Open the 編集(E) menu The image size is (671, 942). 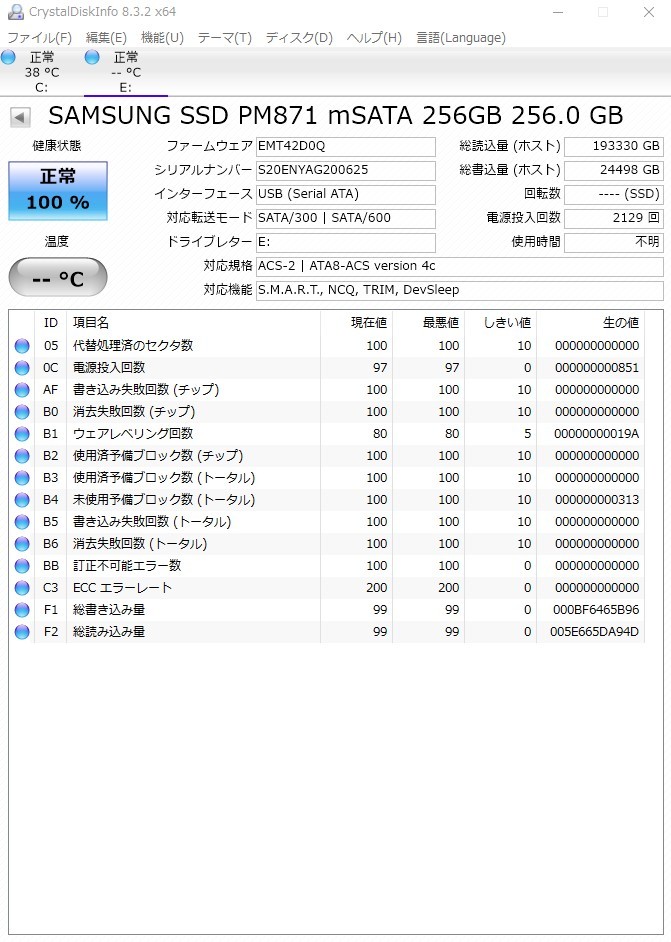pyautogui.click(x=106, y=38)
